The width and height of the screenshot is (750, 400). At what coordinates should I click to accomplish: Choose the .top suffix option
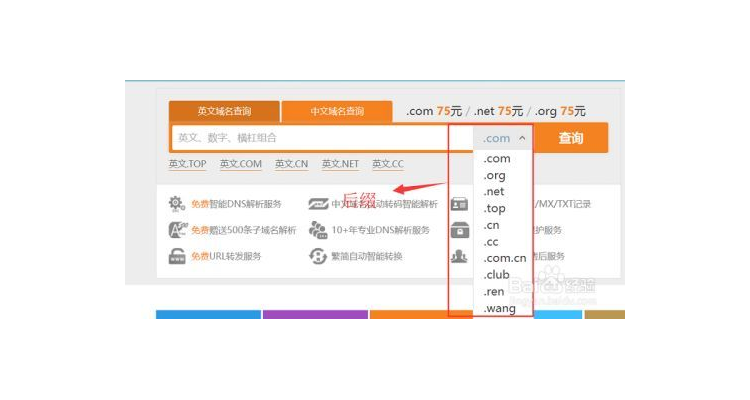click(494, 208)
